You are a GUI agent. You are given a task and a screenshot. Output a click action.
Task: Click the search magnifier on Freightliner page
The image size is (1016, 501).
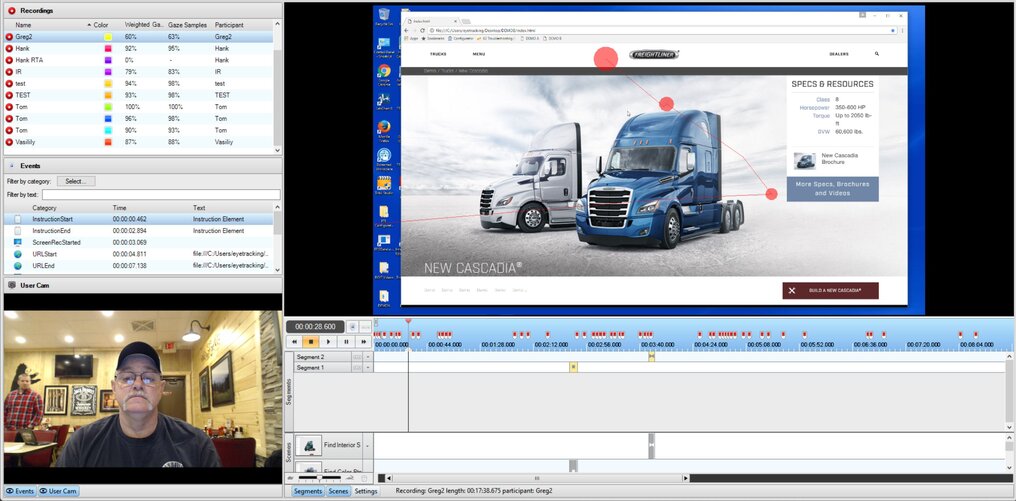click(877, 54)
